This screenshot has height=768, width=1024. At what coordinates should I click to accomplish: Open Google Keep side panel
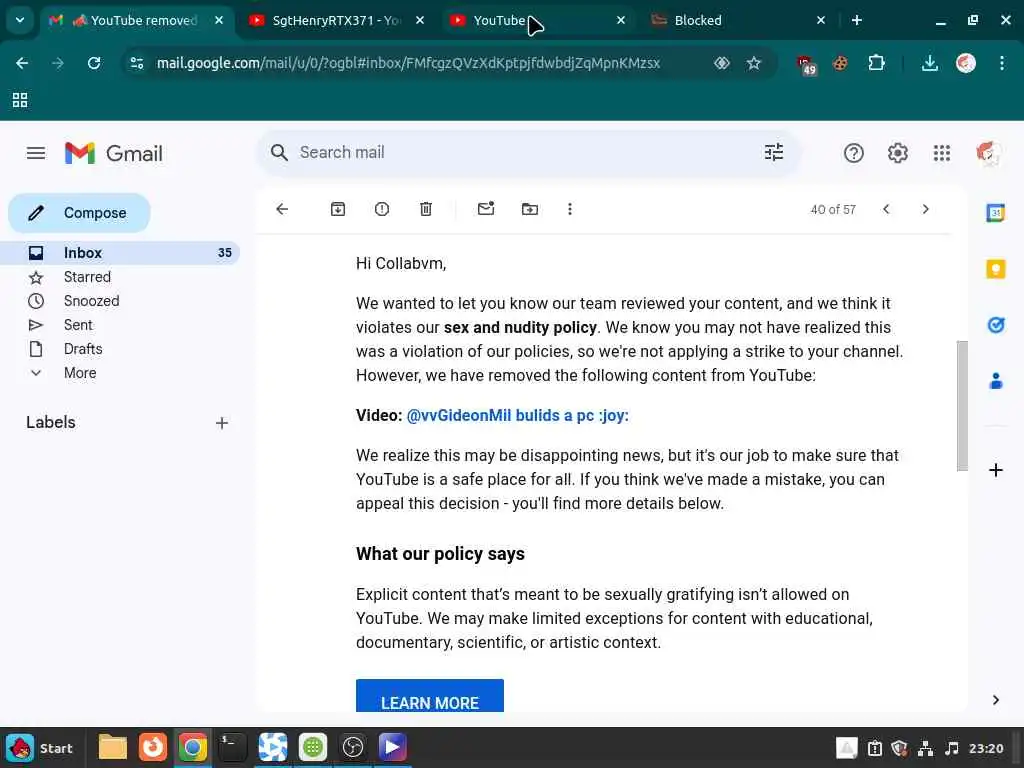pyautogui.click(x=995, y=269)
